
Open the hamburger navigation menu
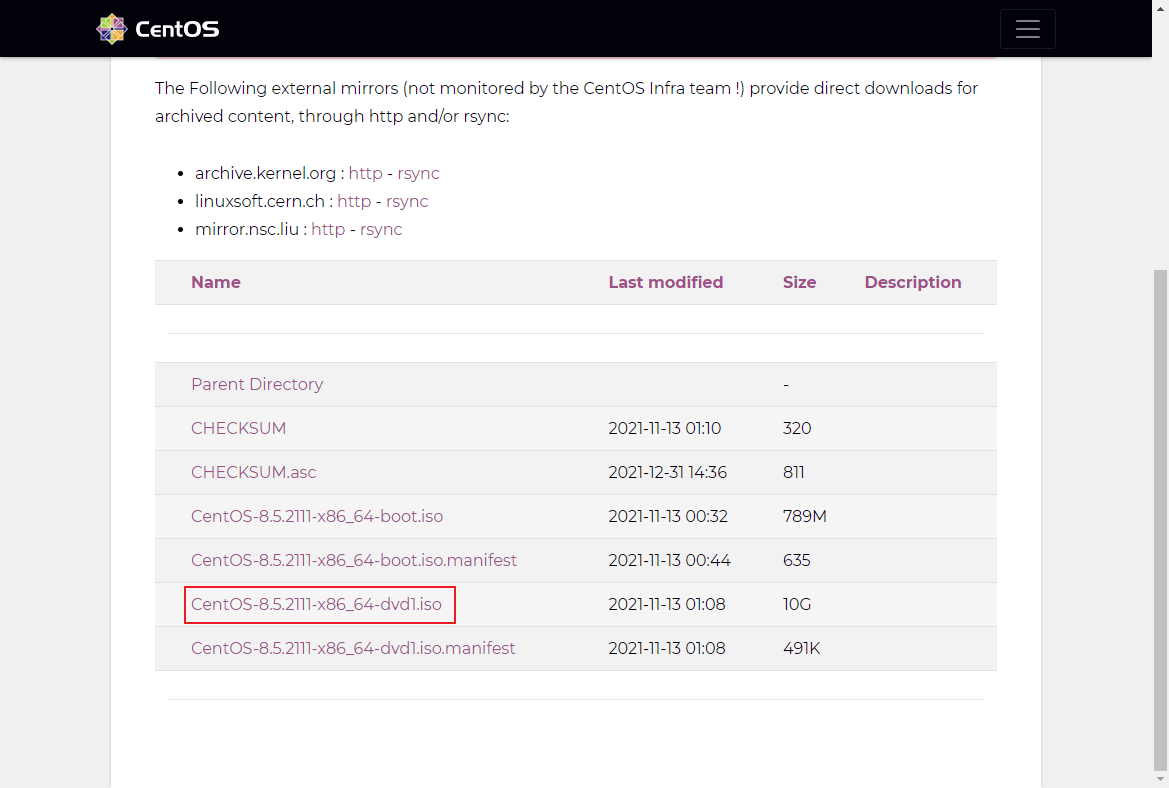(x=1027, y=29)
